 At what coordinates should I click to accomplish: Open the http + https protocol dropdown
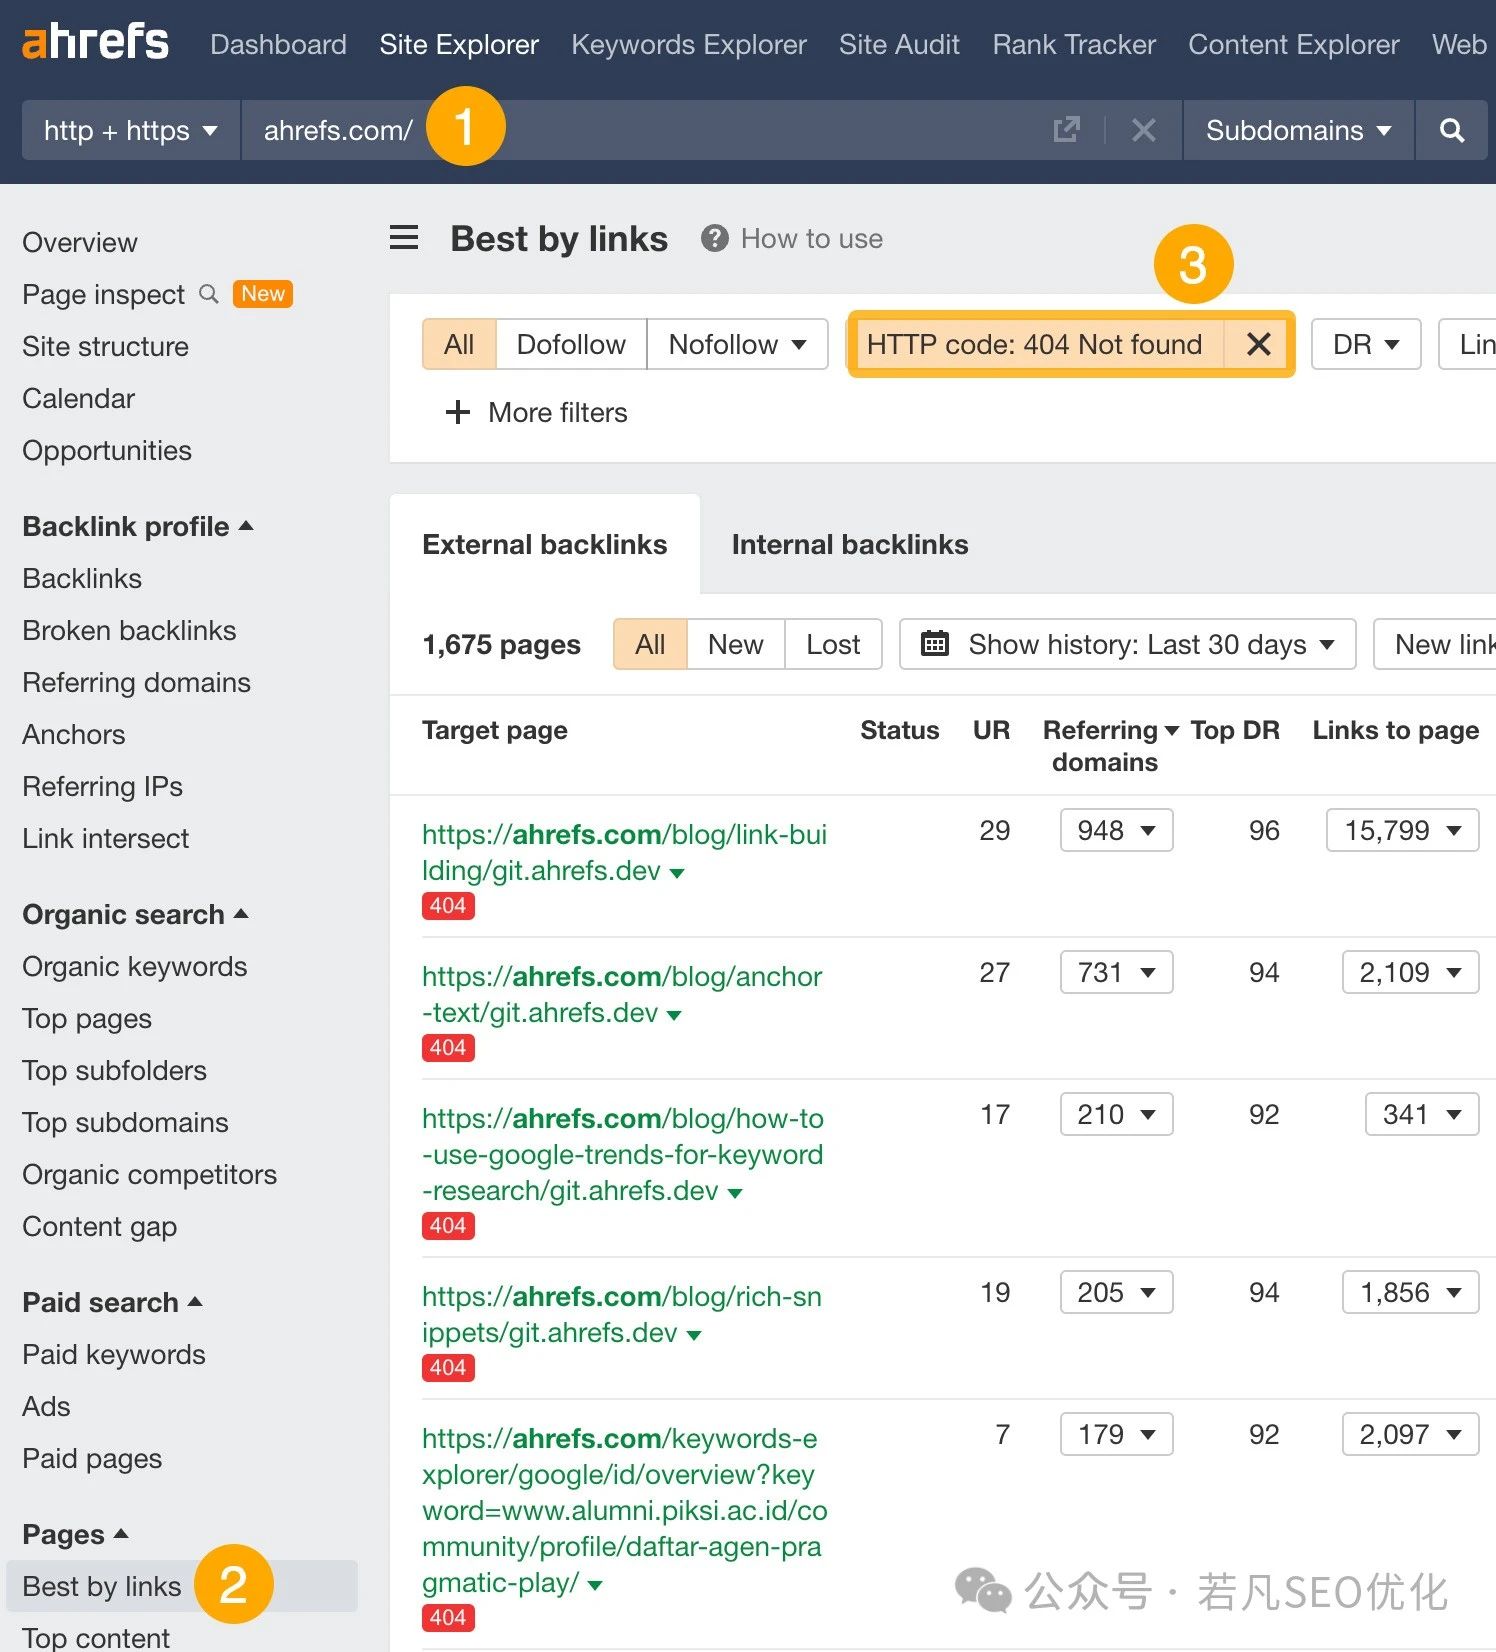(x=131, y=130)
